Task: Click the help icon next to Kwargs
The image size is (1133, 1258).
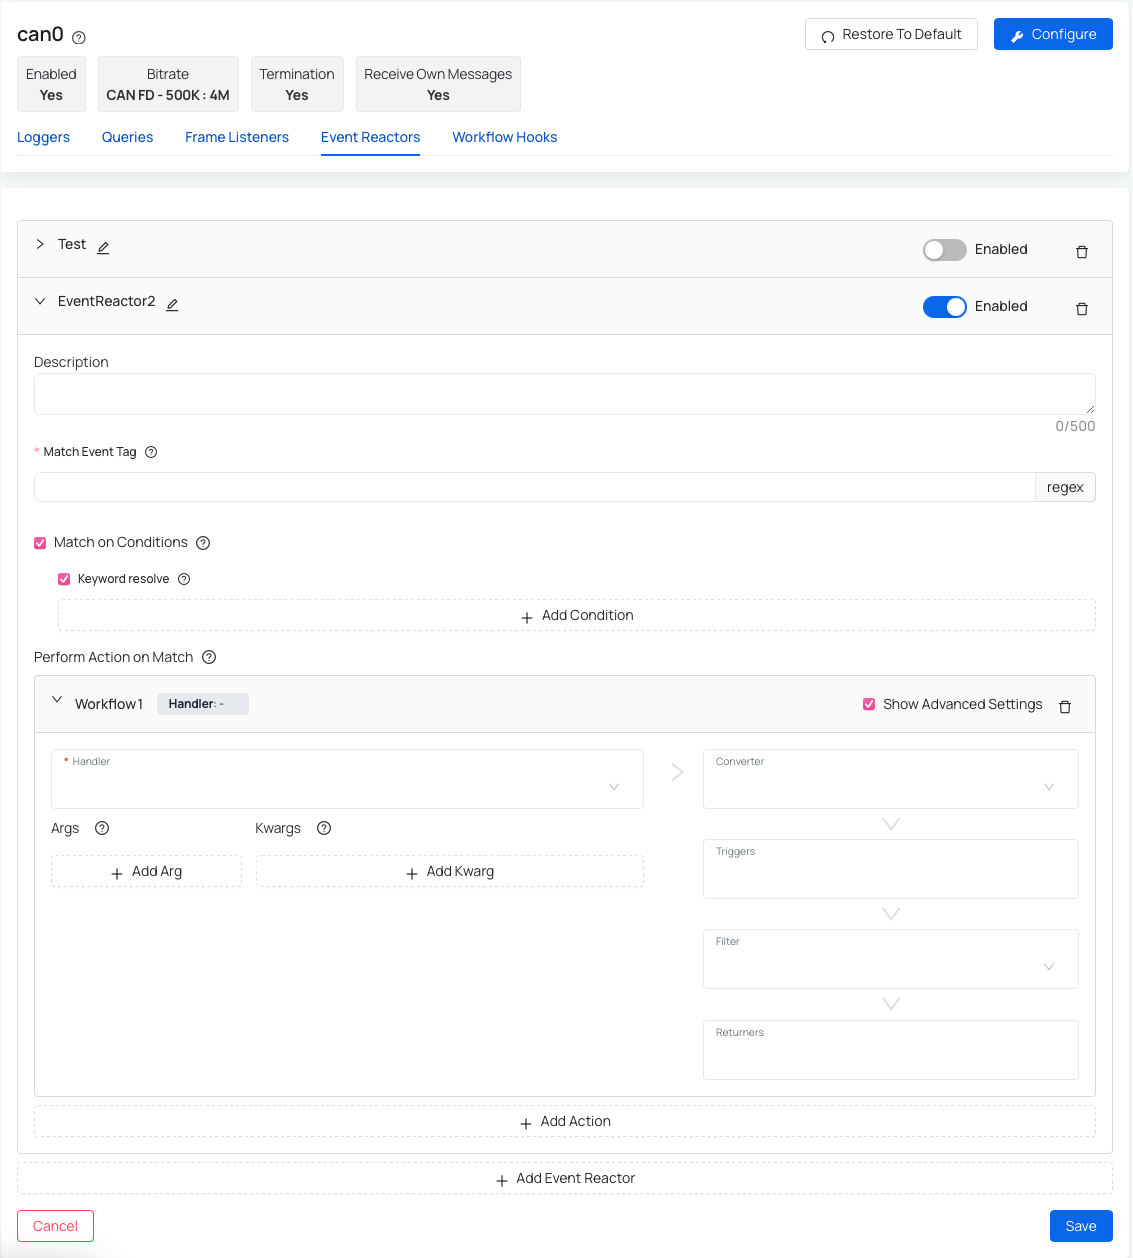Action: coord(323,828)
